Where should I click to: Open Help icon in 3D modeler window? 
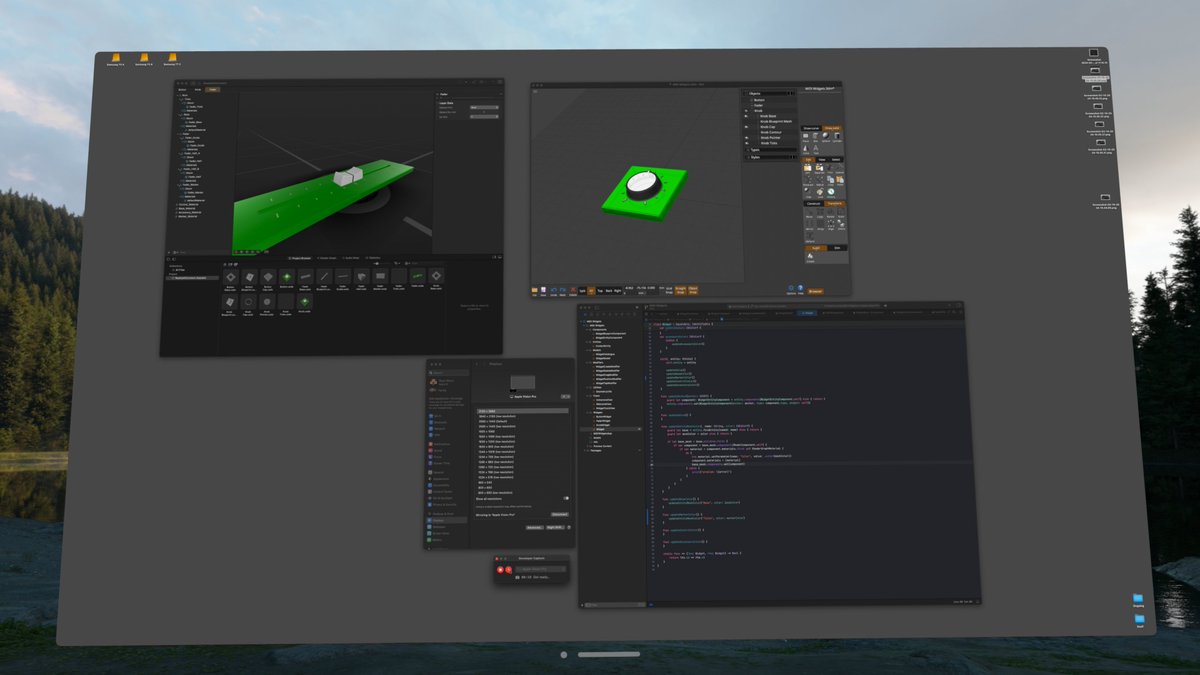(x=801, y=288)
